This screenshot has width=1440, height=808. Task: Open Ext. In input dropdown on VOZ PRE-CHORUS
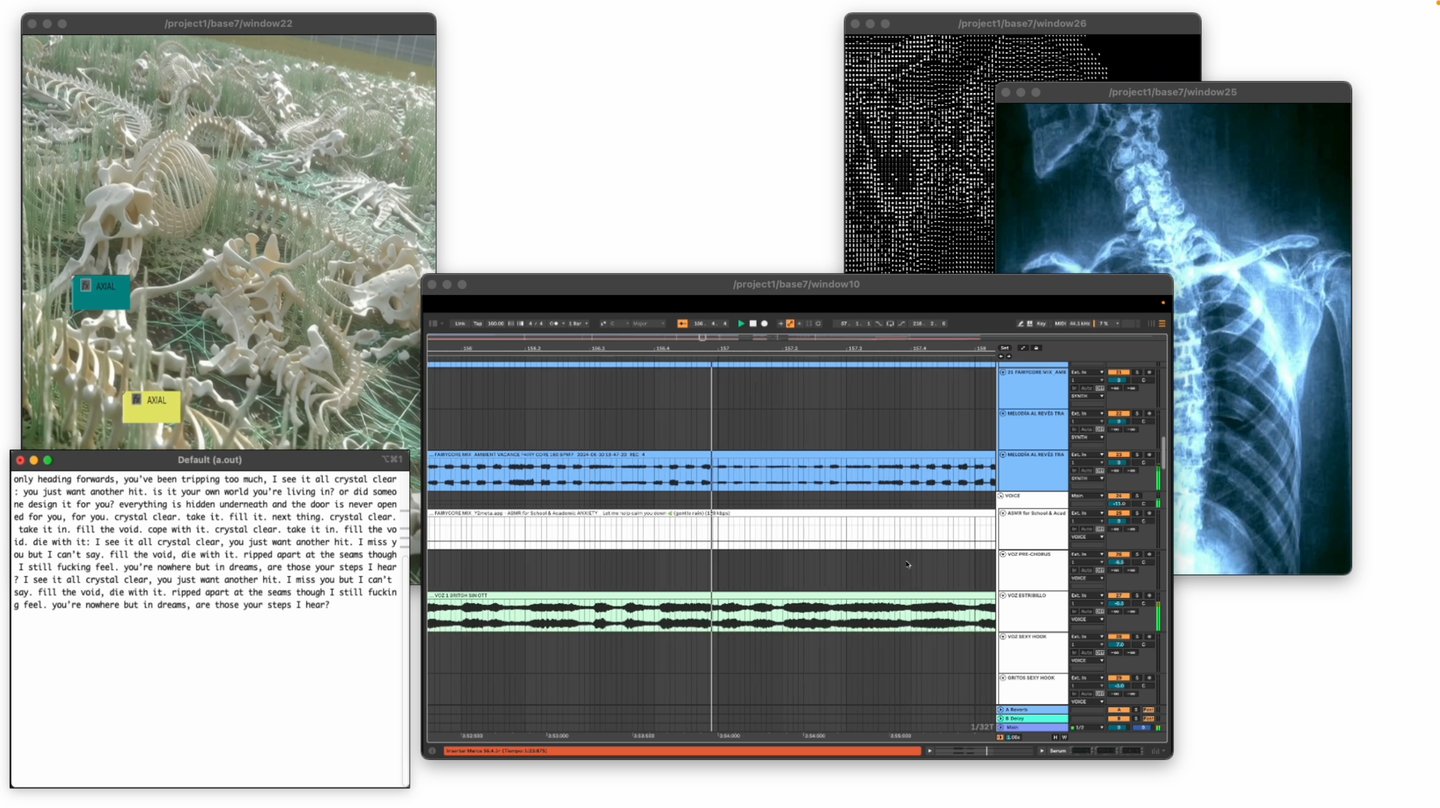[x=1087, y=554]
